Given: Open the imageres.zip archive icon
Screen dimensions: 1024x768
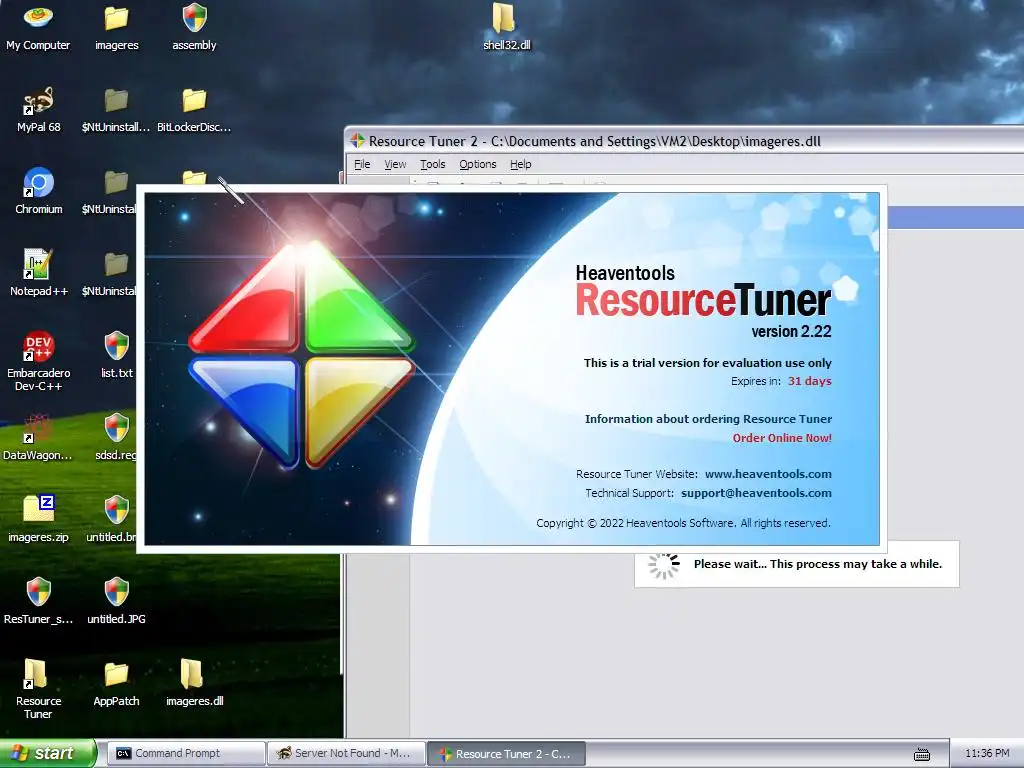Looking at the screenshot, I should (x=39, y=519).
